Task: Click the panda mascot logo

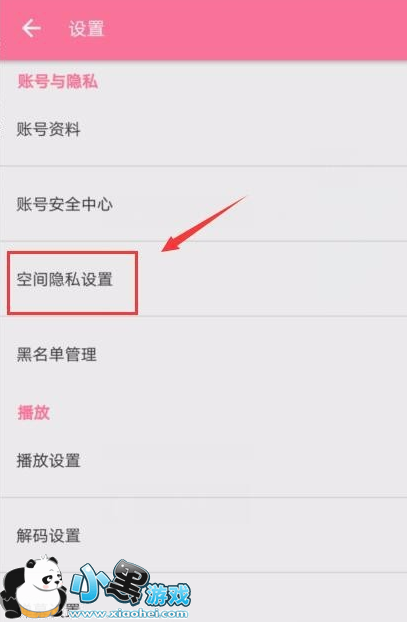Action: 34,588
